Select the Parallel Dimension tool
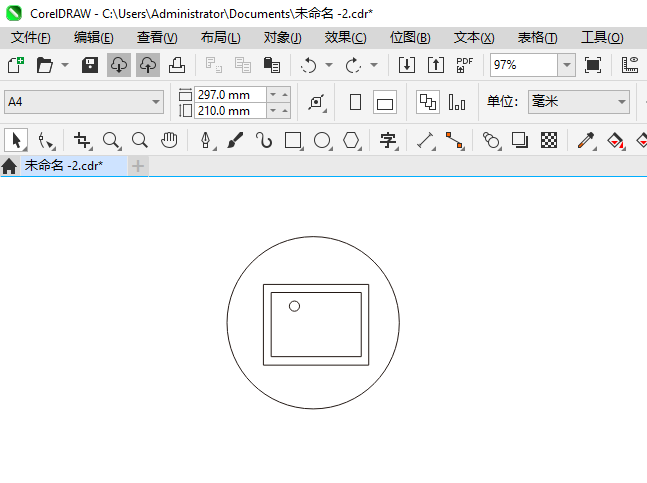Viewport: 647px width, 483px height. pos(425,140)
